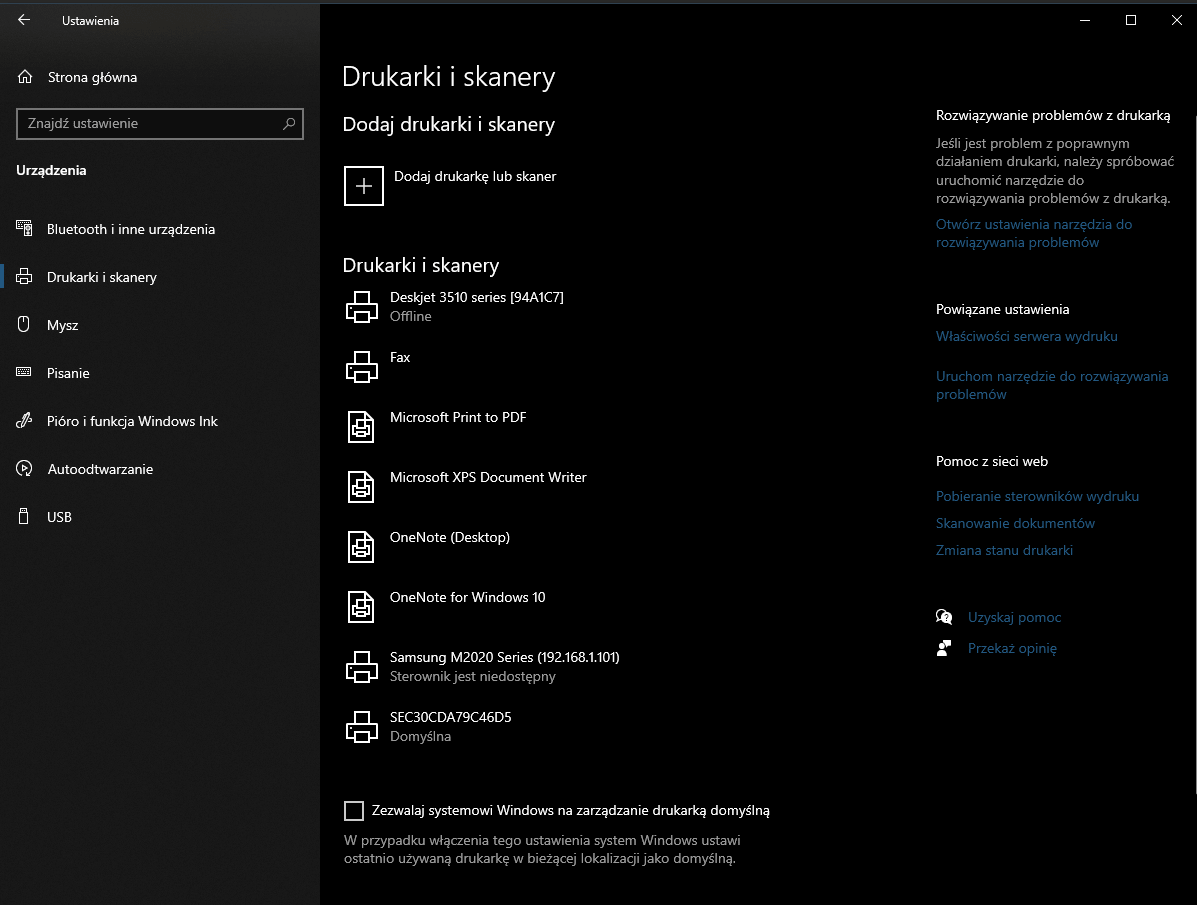This screenshot has height=905, width=1197.
Task: Click Sterownik jest niedostępny status text
Action: 473,677
